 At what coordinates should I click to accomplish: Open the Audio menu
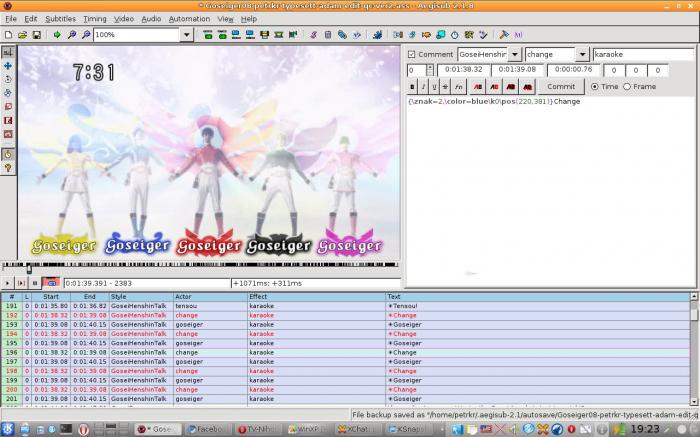[x=151, y=19]
